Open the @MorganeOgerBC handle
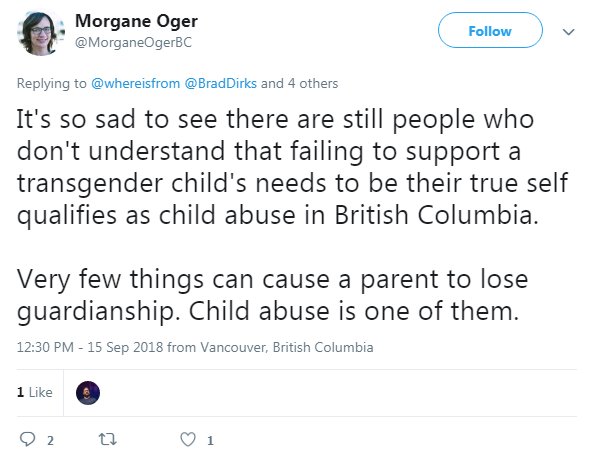 click(134, 42)
